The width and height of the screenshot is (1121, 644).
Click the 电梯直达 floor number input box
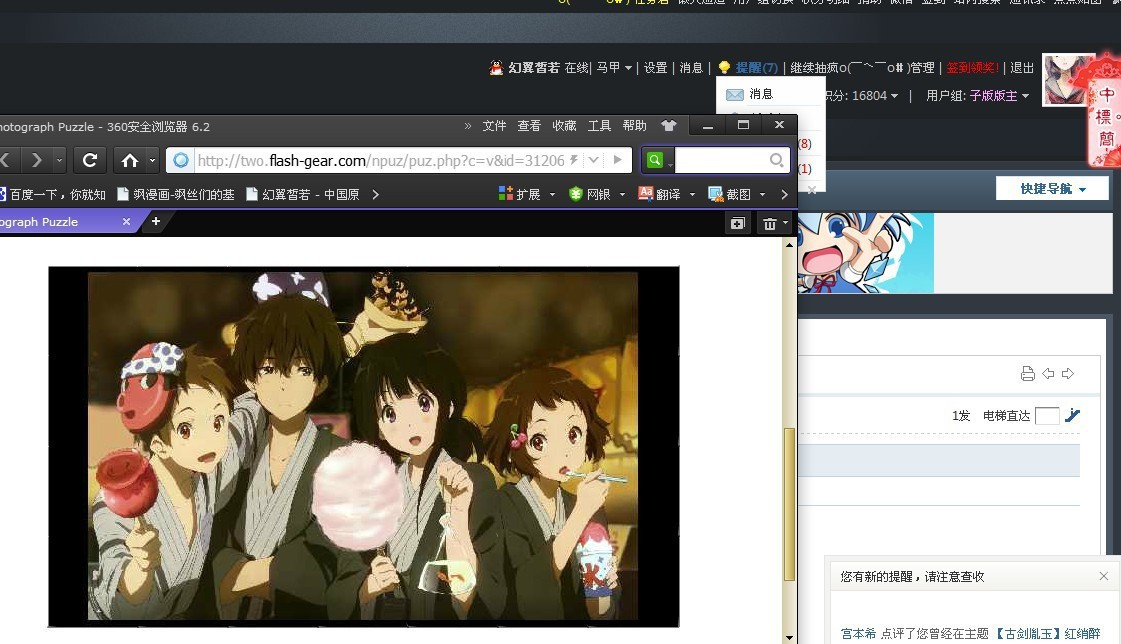pos(1047,416)
